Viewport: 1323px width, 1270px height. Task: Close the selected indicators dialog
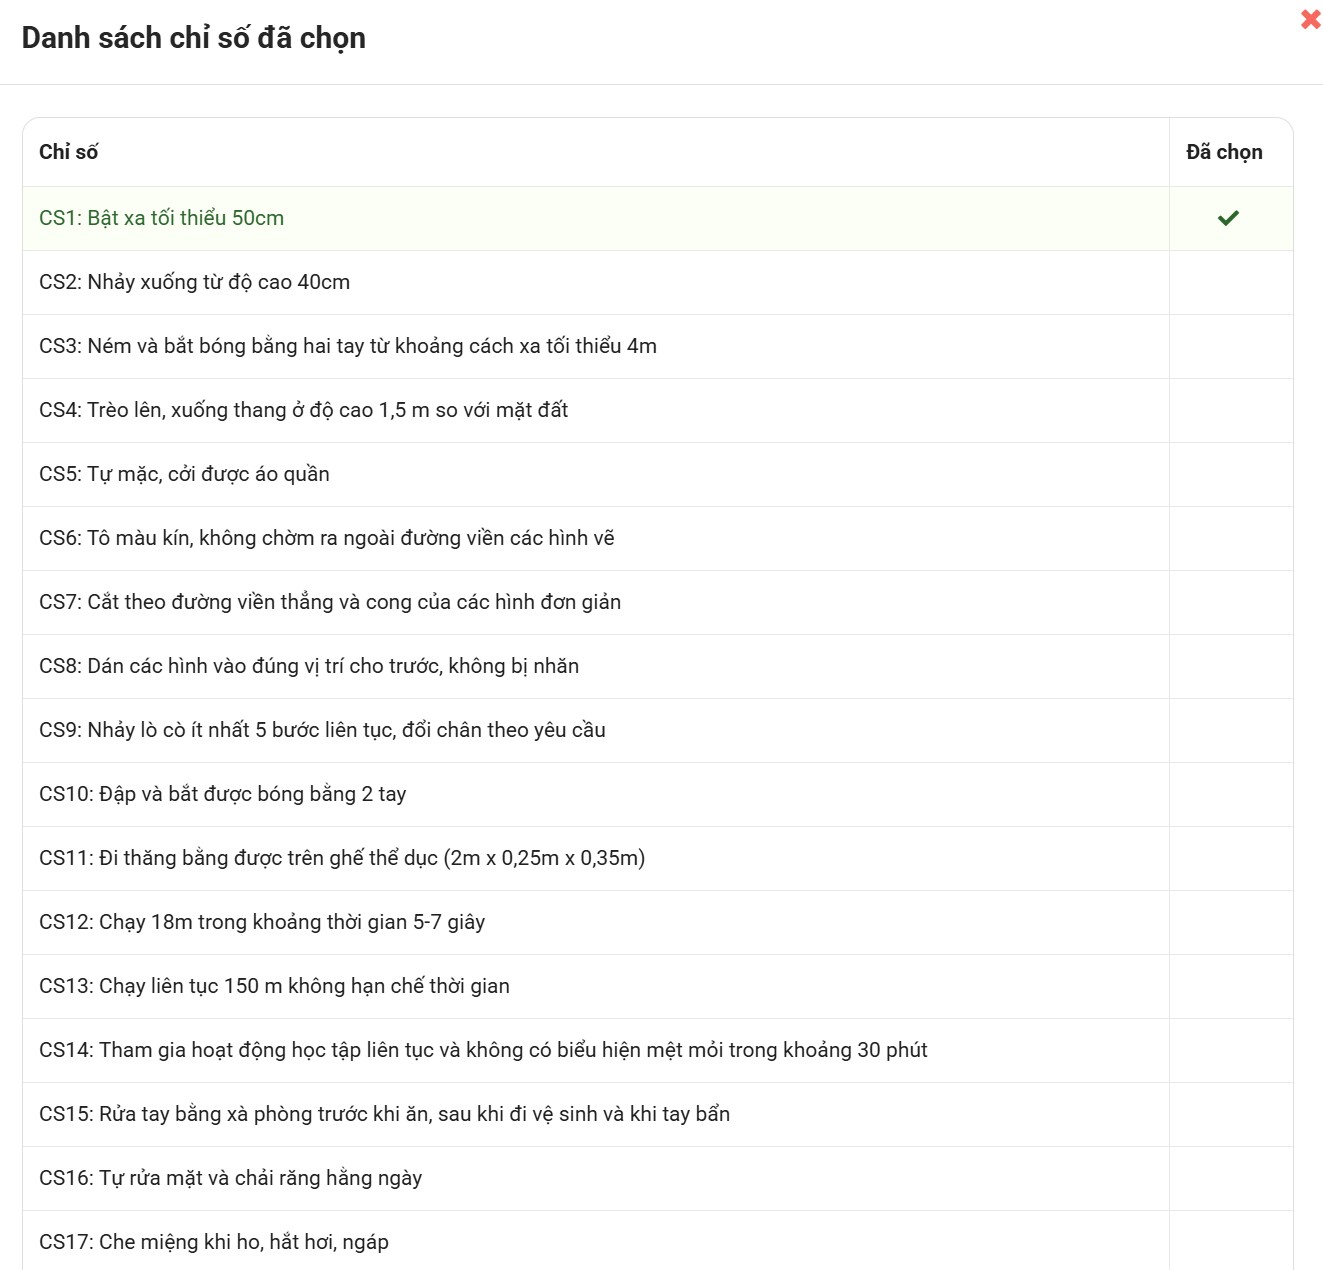coord(1310,19)
